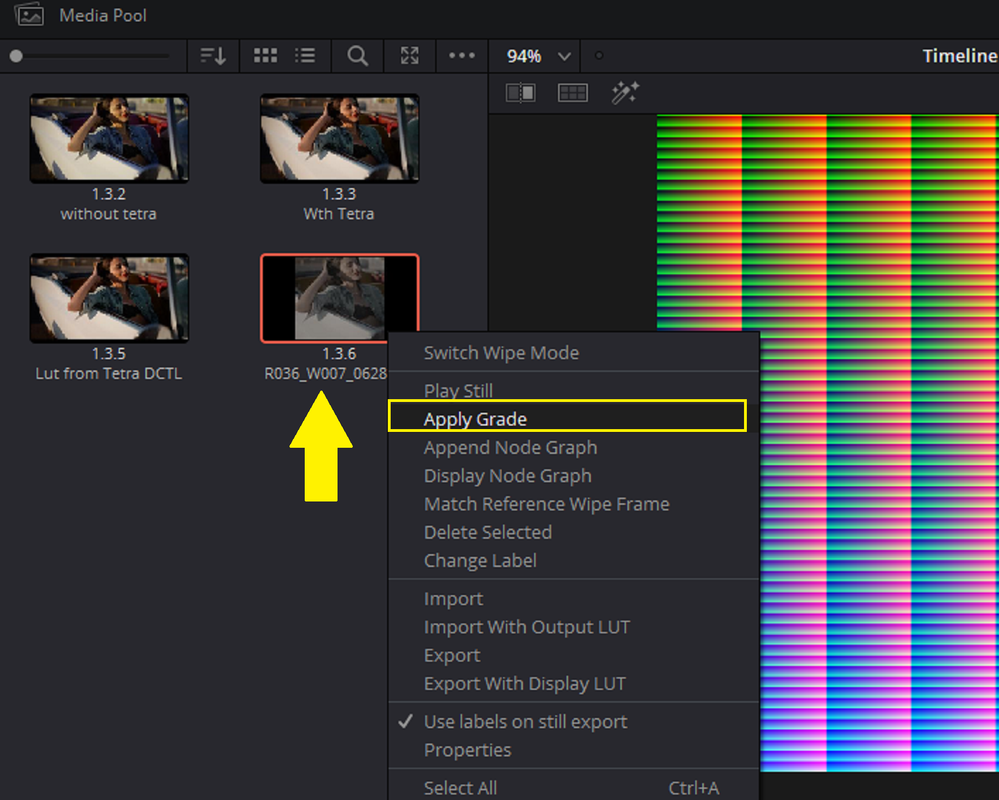Select still 1.3.3 Wth Tetra
Image resolution: width=999 pixels, height=800 pixels.
coord(340,138)
